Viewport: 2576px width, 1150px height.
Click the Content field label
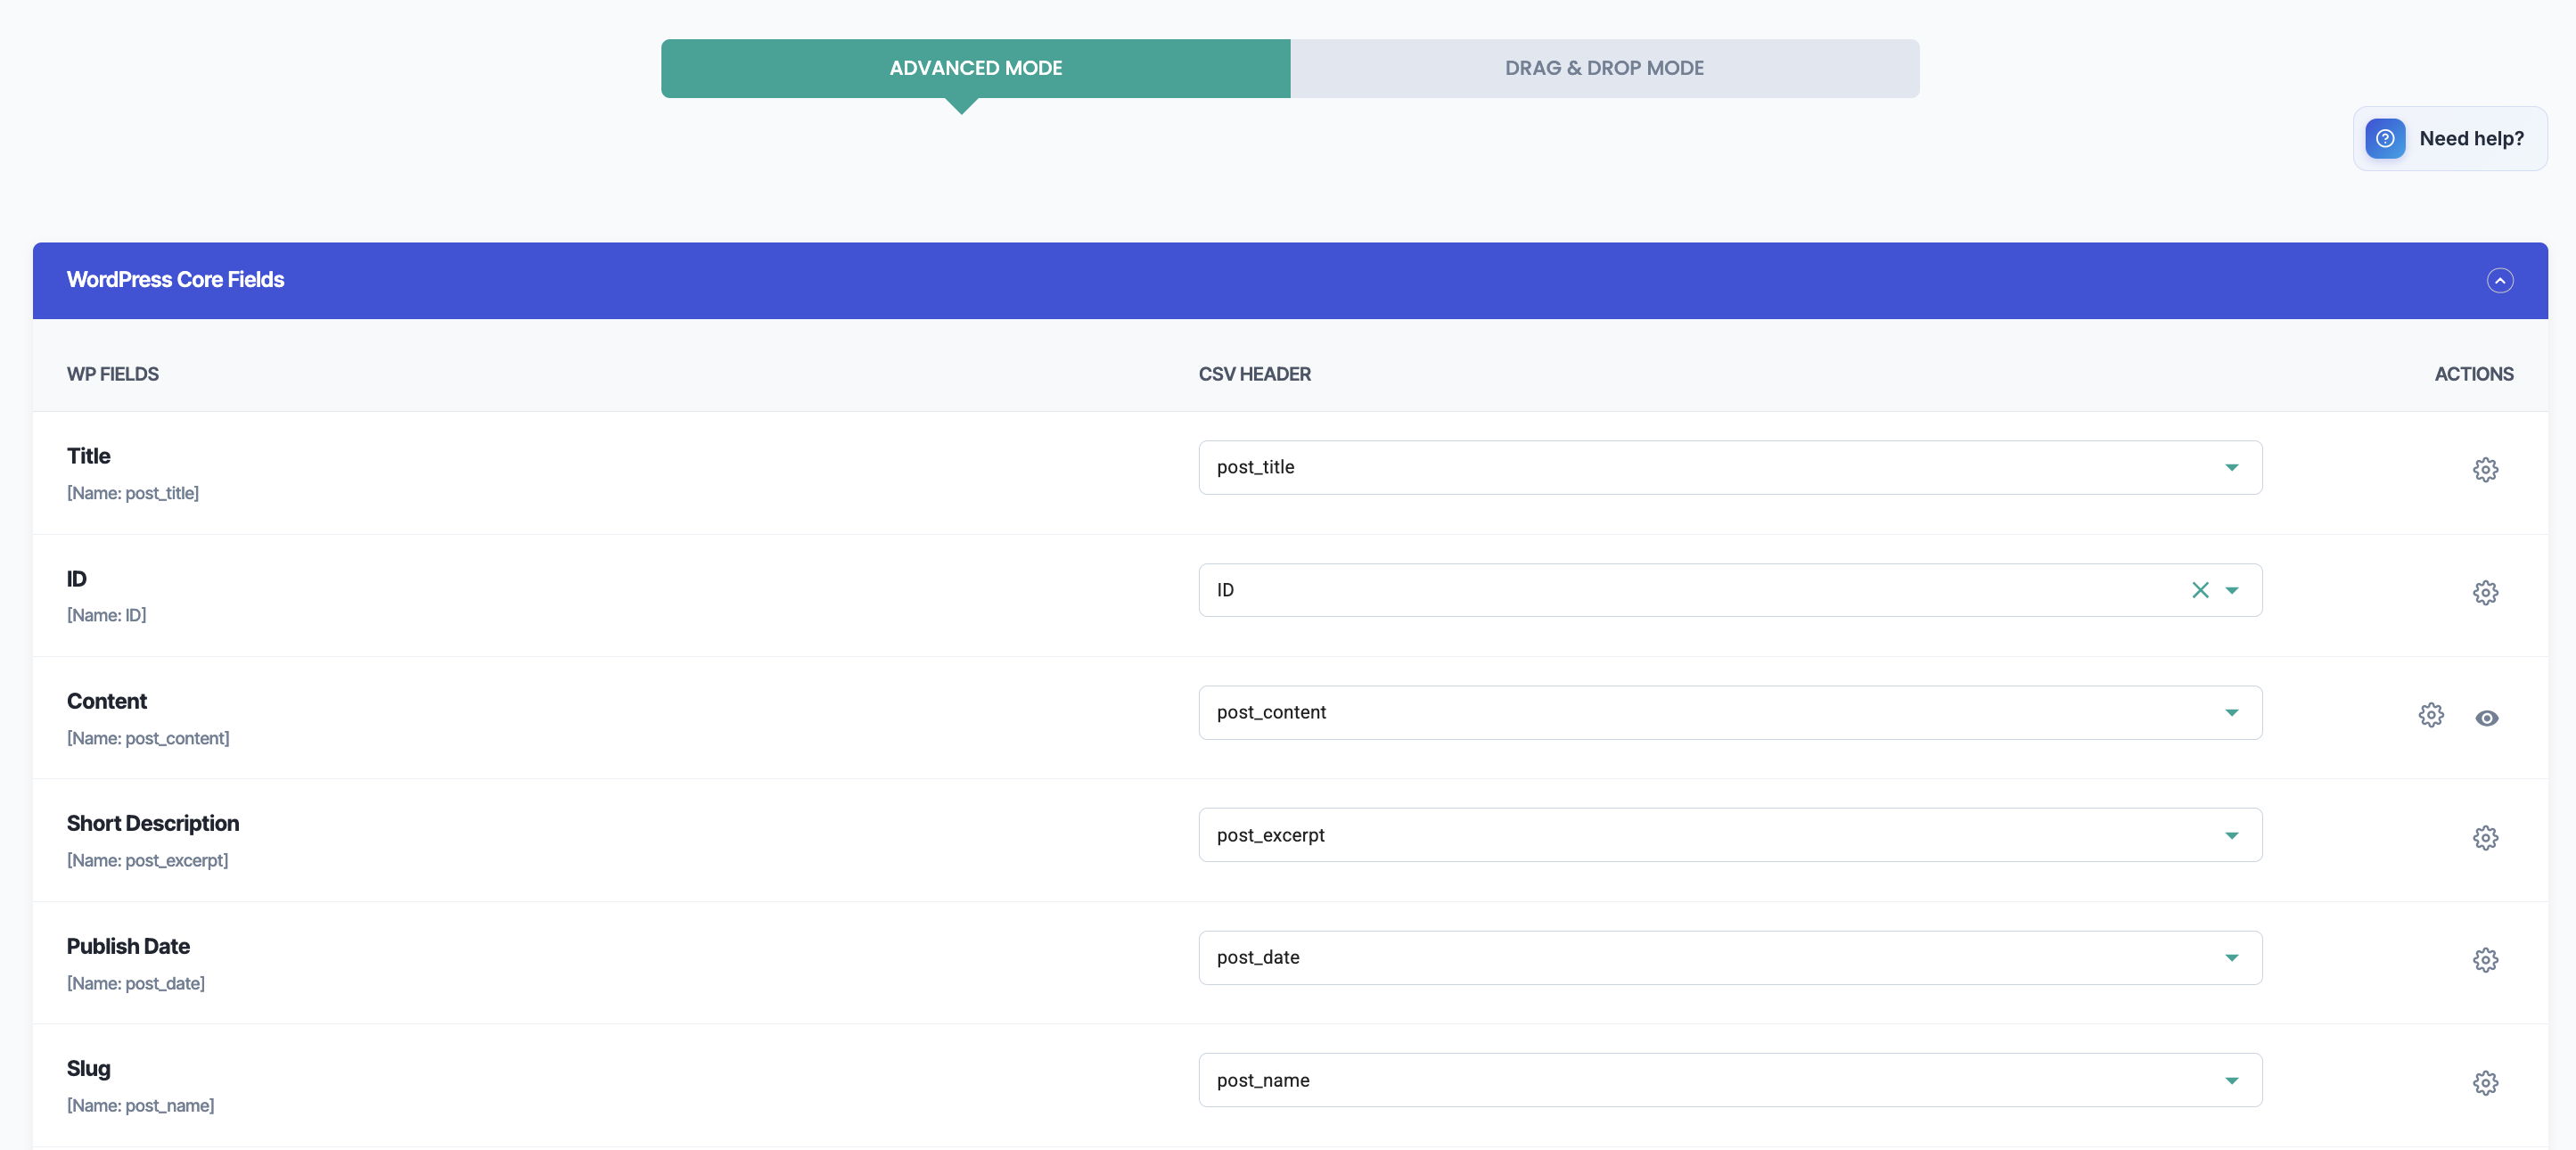coord(106,701)
